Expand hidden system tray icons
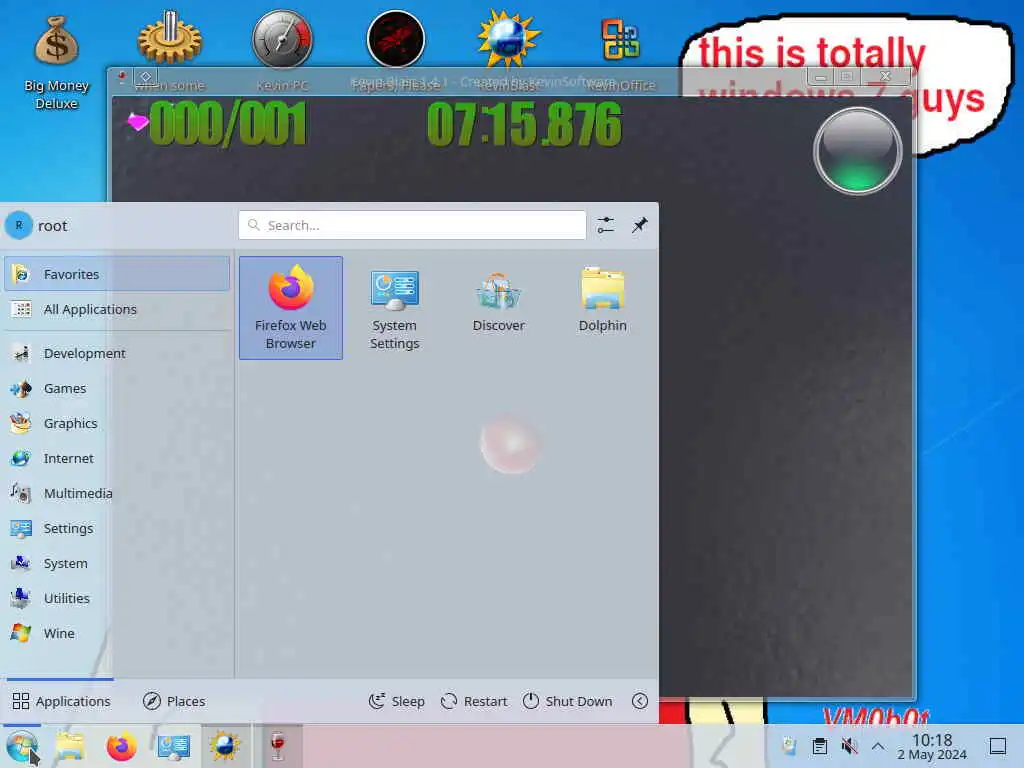Screen dimensions: 1024x768 coord(878,746)
